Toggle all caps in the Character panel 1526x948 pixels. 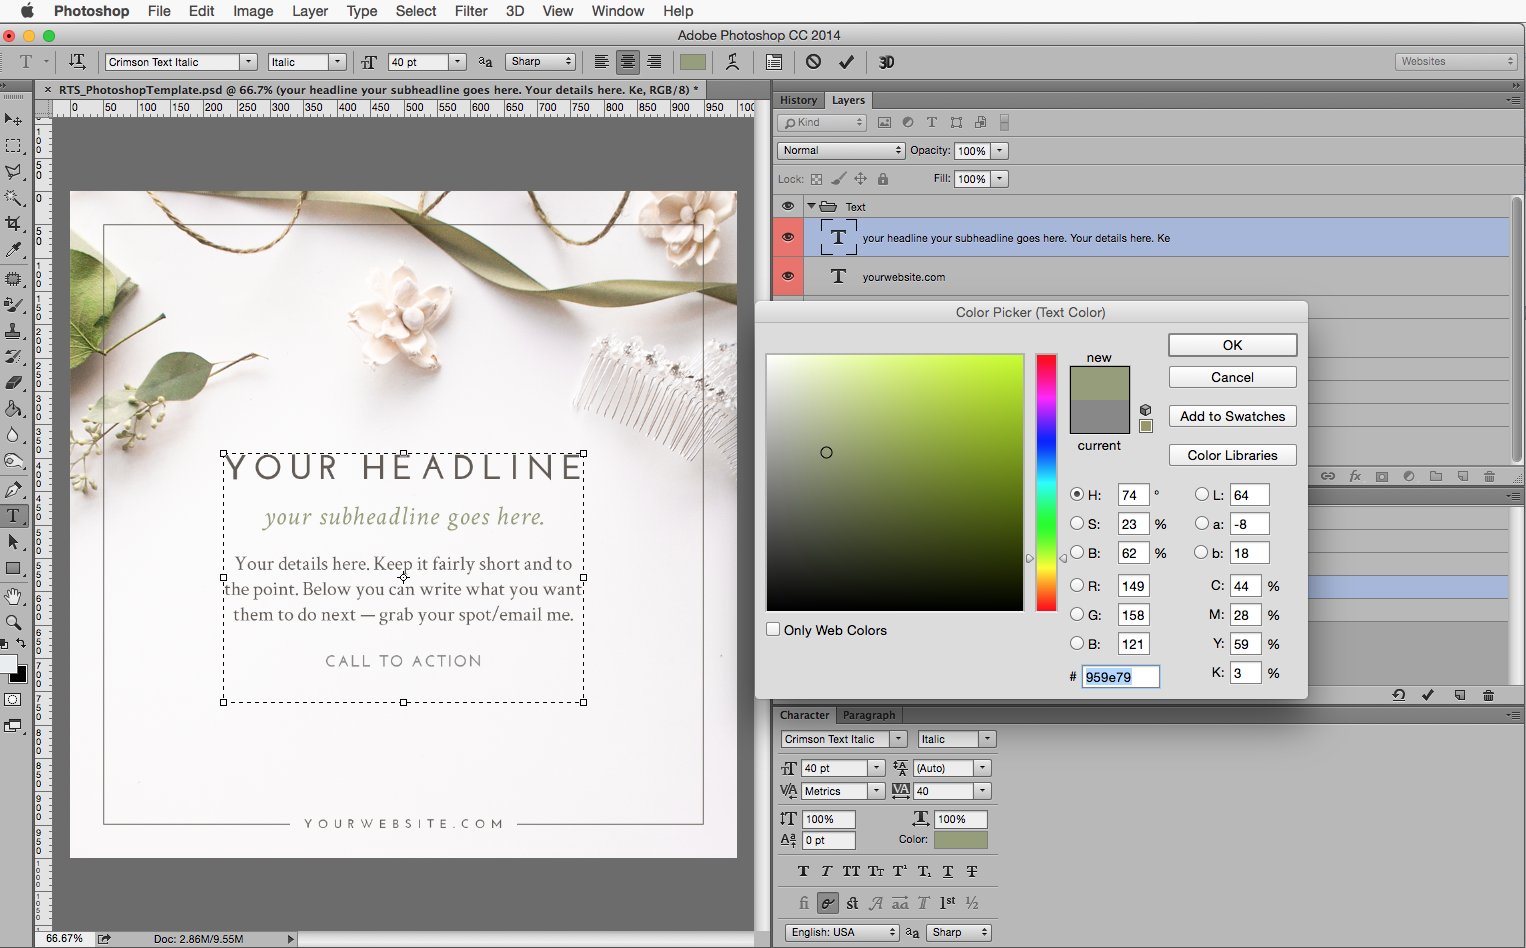[x=851, y=871]
